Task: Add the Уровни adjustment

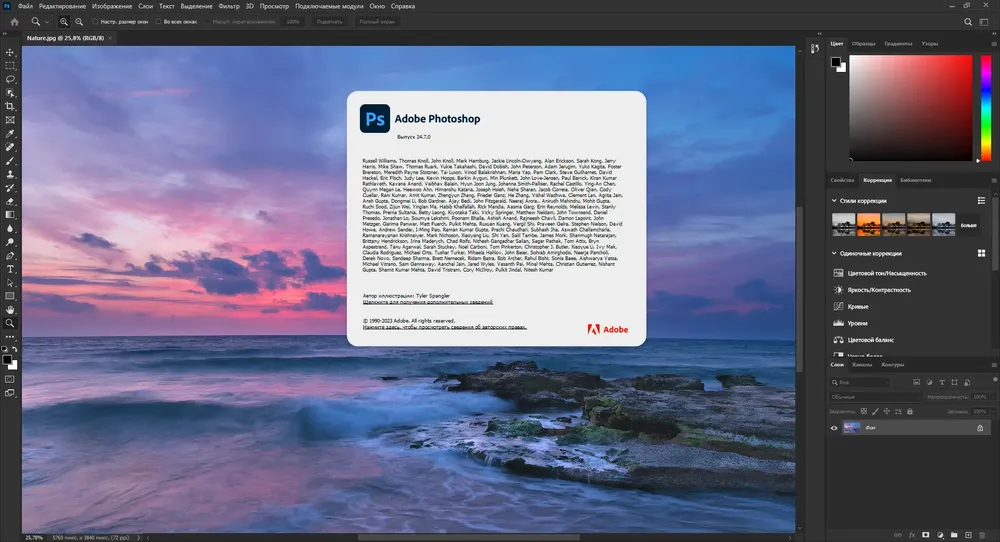Action: 857,323
